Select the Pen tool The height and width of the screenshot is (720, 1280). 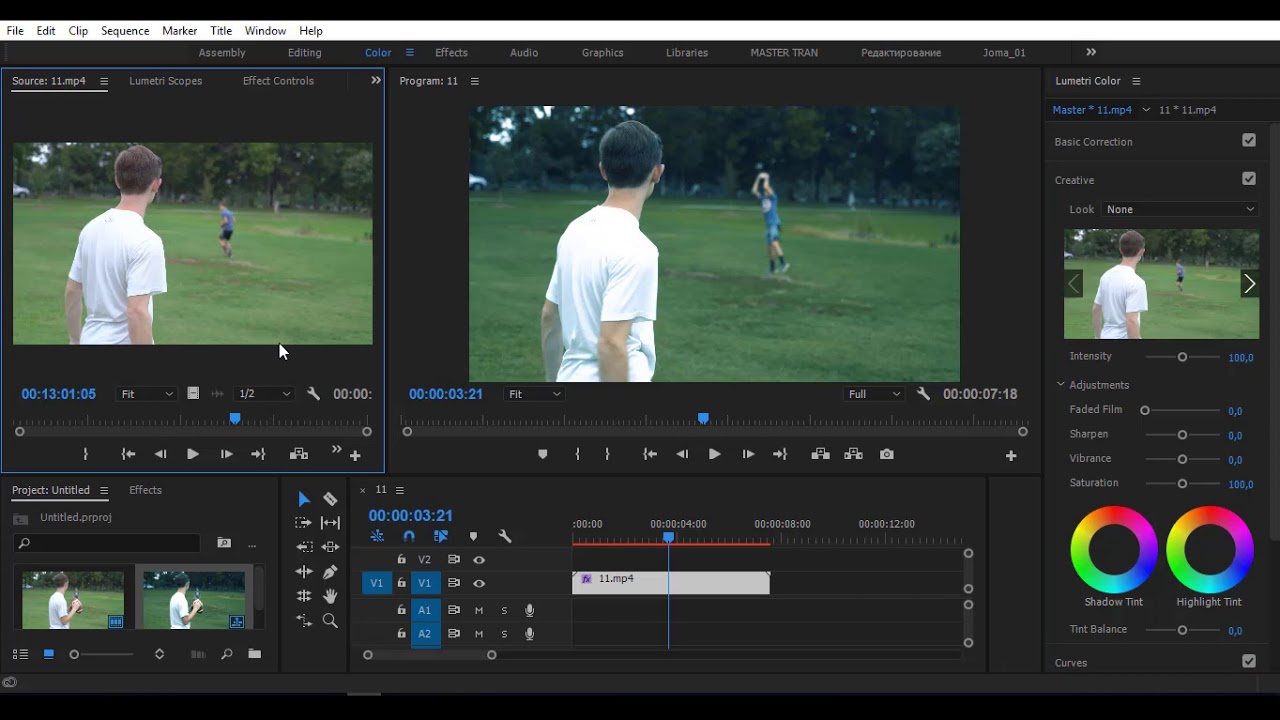(x=330, y=572)
